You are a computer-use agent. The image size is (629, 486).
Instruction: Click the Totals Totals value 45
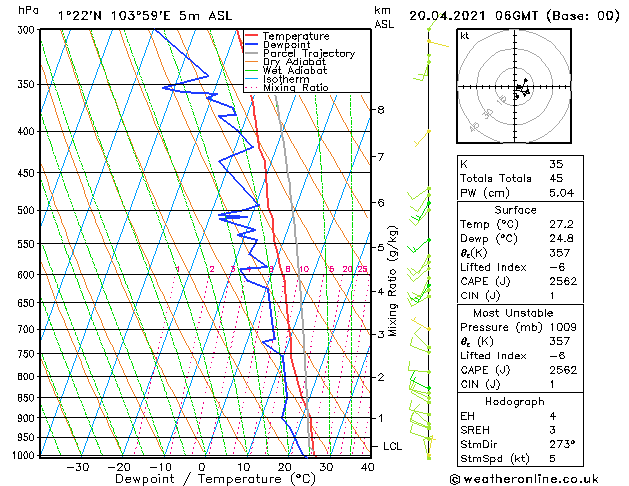[x=556, y=178]
